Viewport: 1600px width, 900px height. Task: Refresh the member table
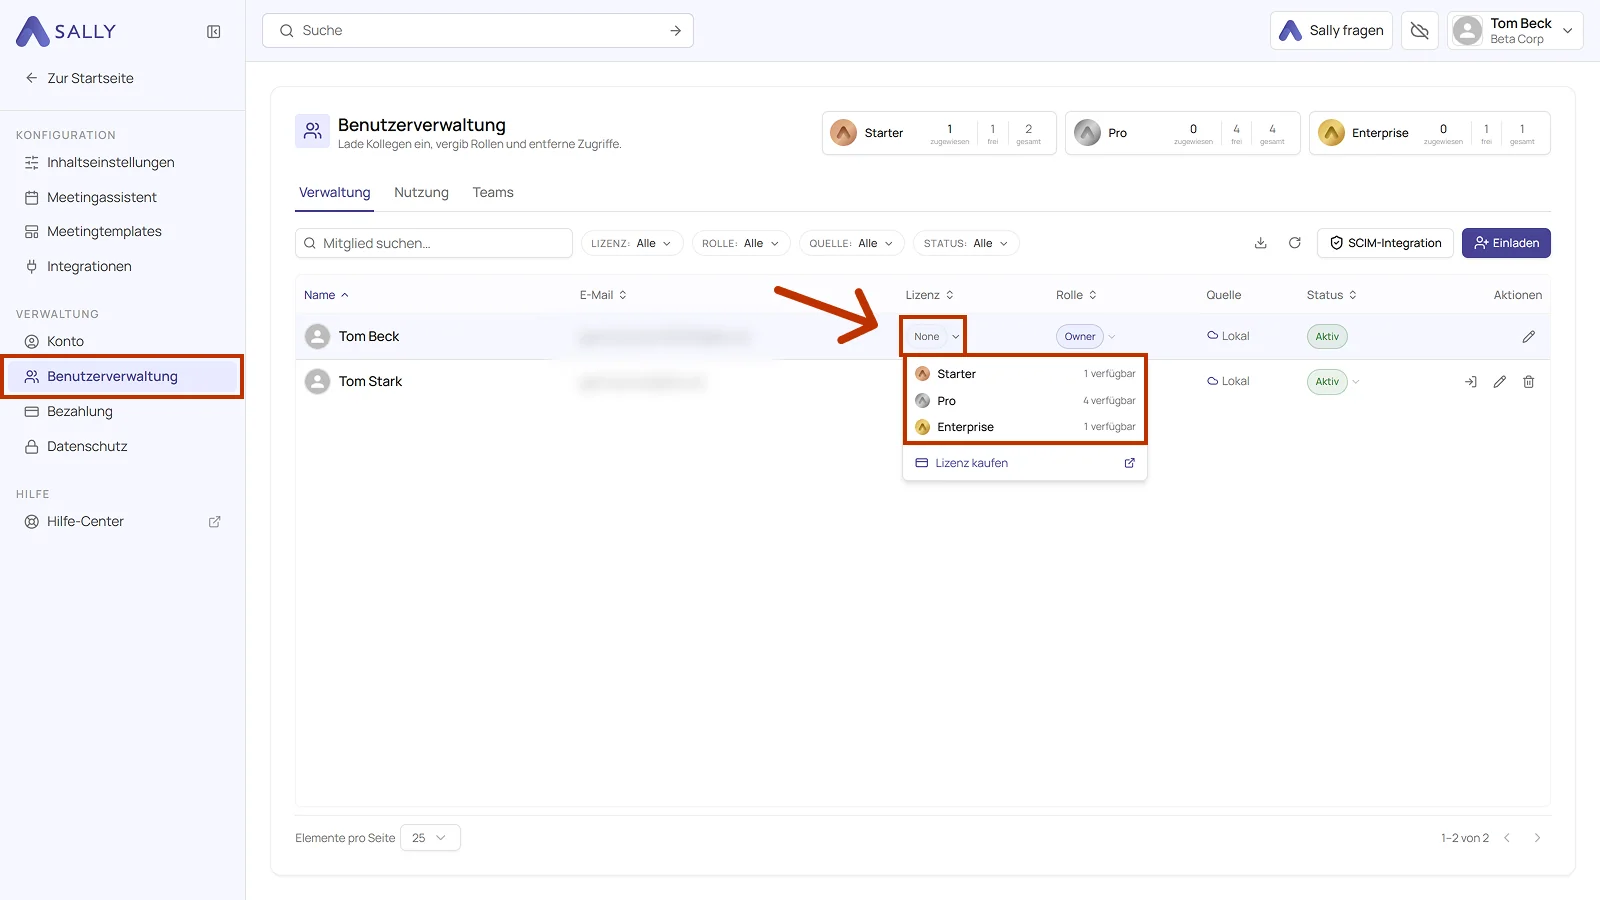click(1295, 243)
